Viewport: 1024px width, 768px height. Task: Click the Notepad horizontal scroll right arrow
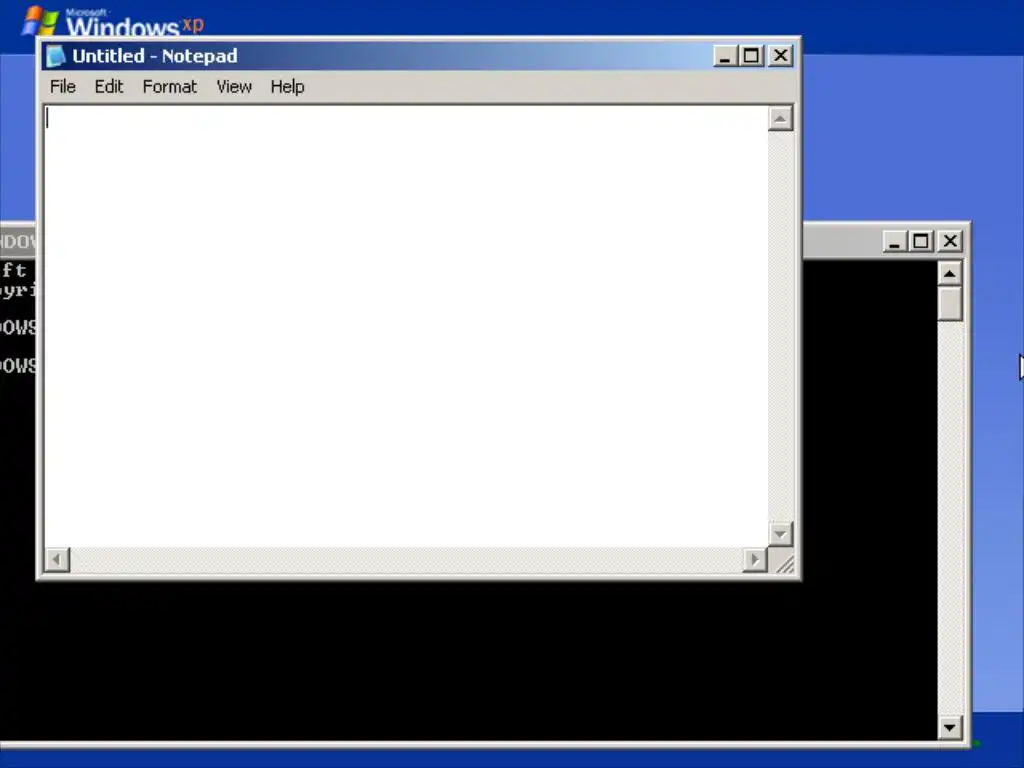(755, 560)
